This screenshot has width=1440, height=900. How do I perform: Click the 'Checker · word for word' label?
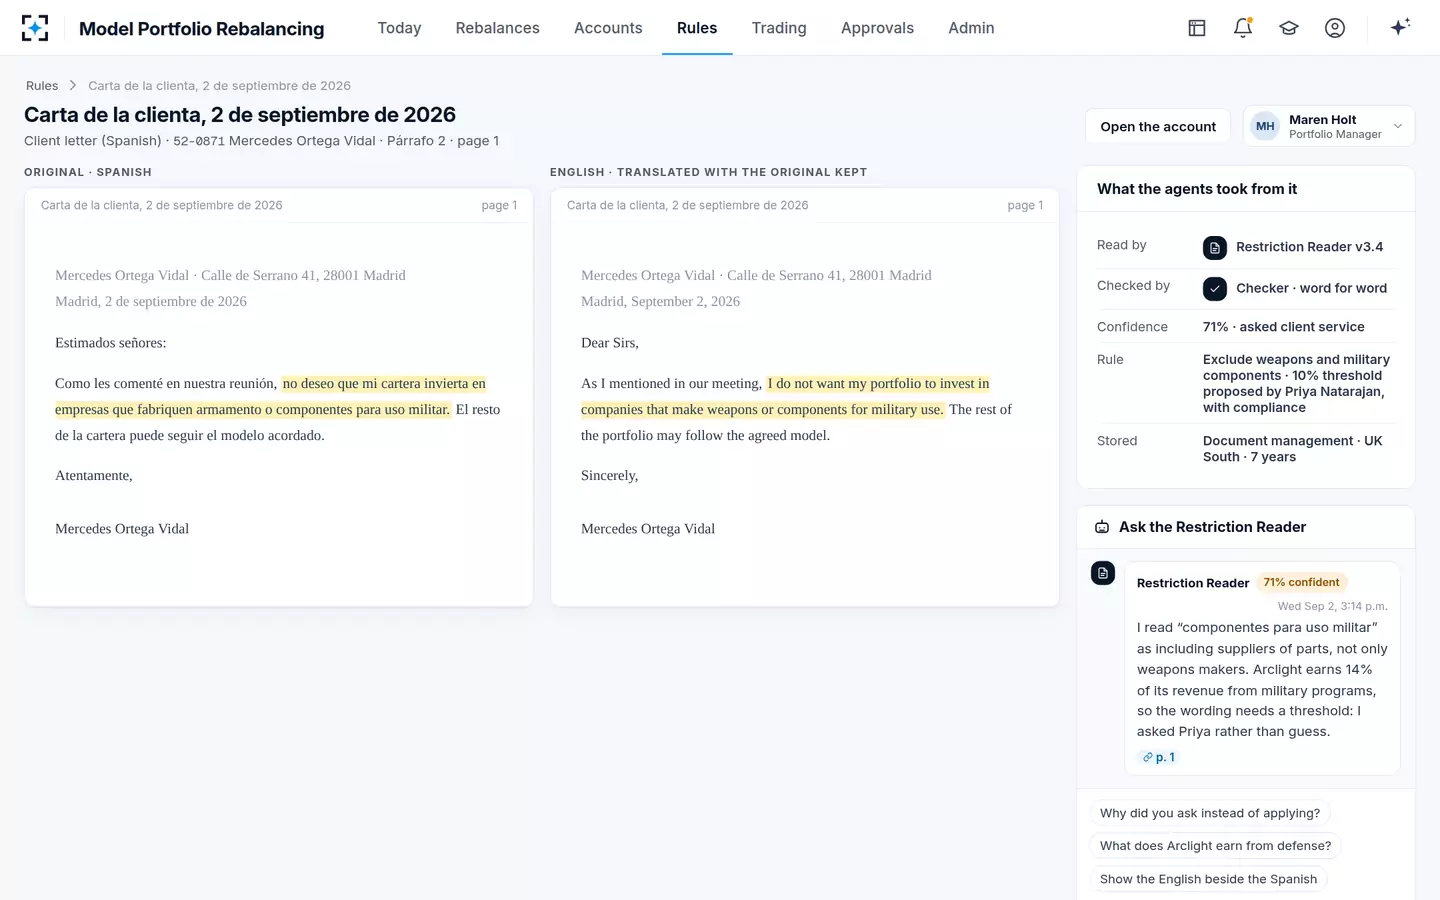tap(1311, 288)
